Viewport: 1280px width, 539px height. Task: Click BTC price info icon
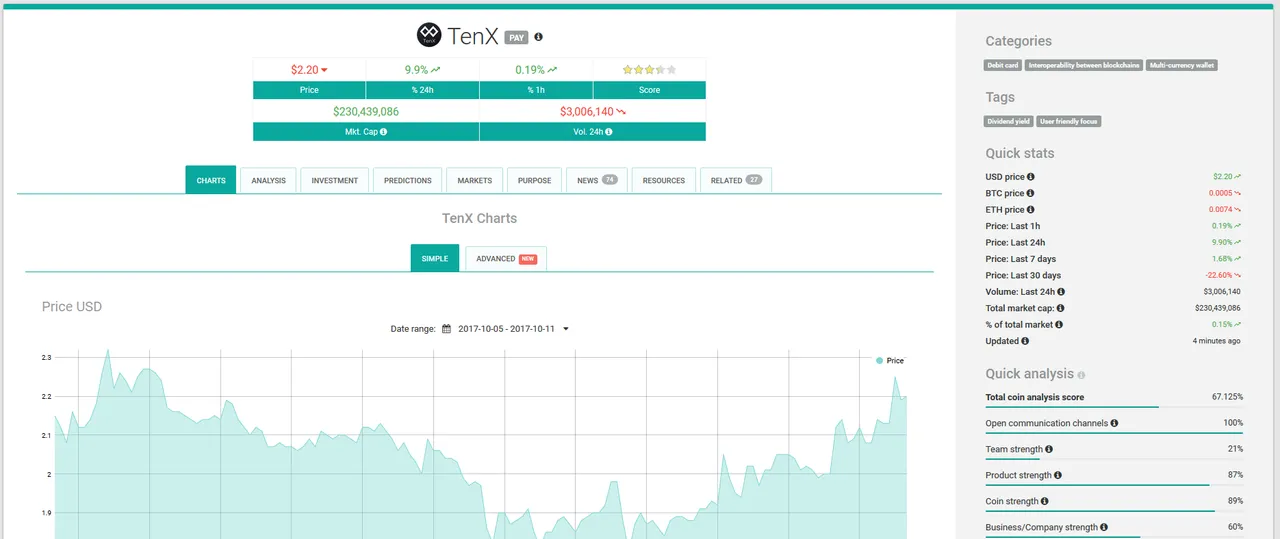[1031, 193]
